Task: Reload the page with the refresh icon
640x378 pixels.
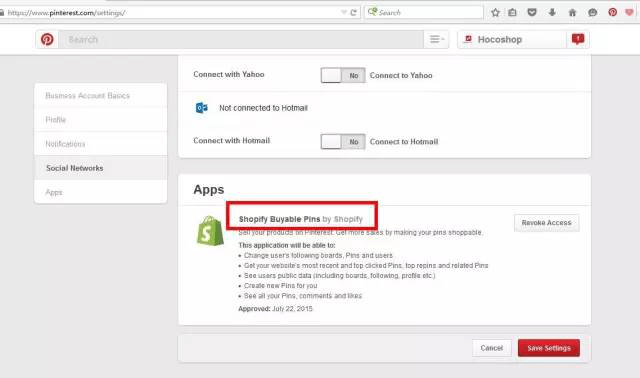Action: [353, 13]
